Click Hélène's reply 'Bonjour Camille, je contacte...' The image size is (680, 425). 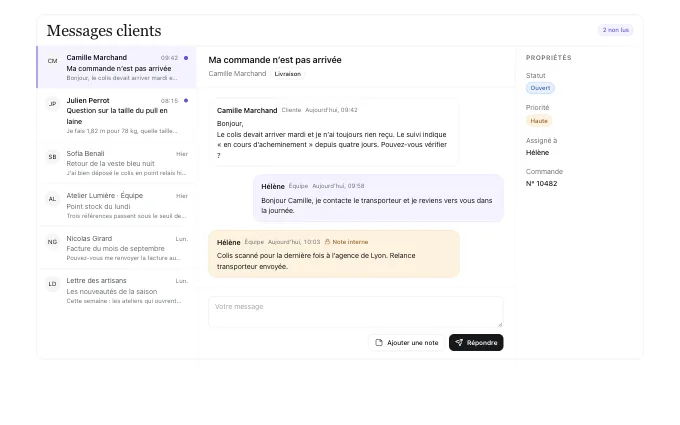[x=378, y=198]
